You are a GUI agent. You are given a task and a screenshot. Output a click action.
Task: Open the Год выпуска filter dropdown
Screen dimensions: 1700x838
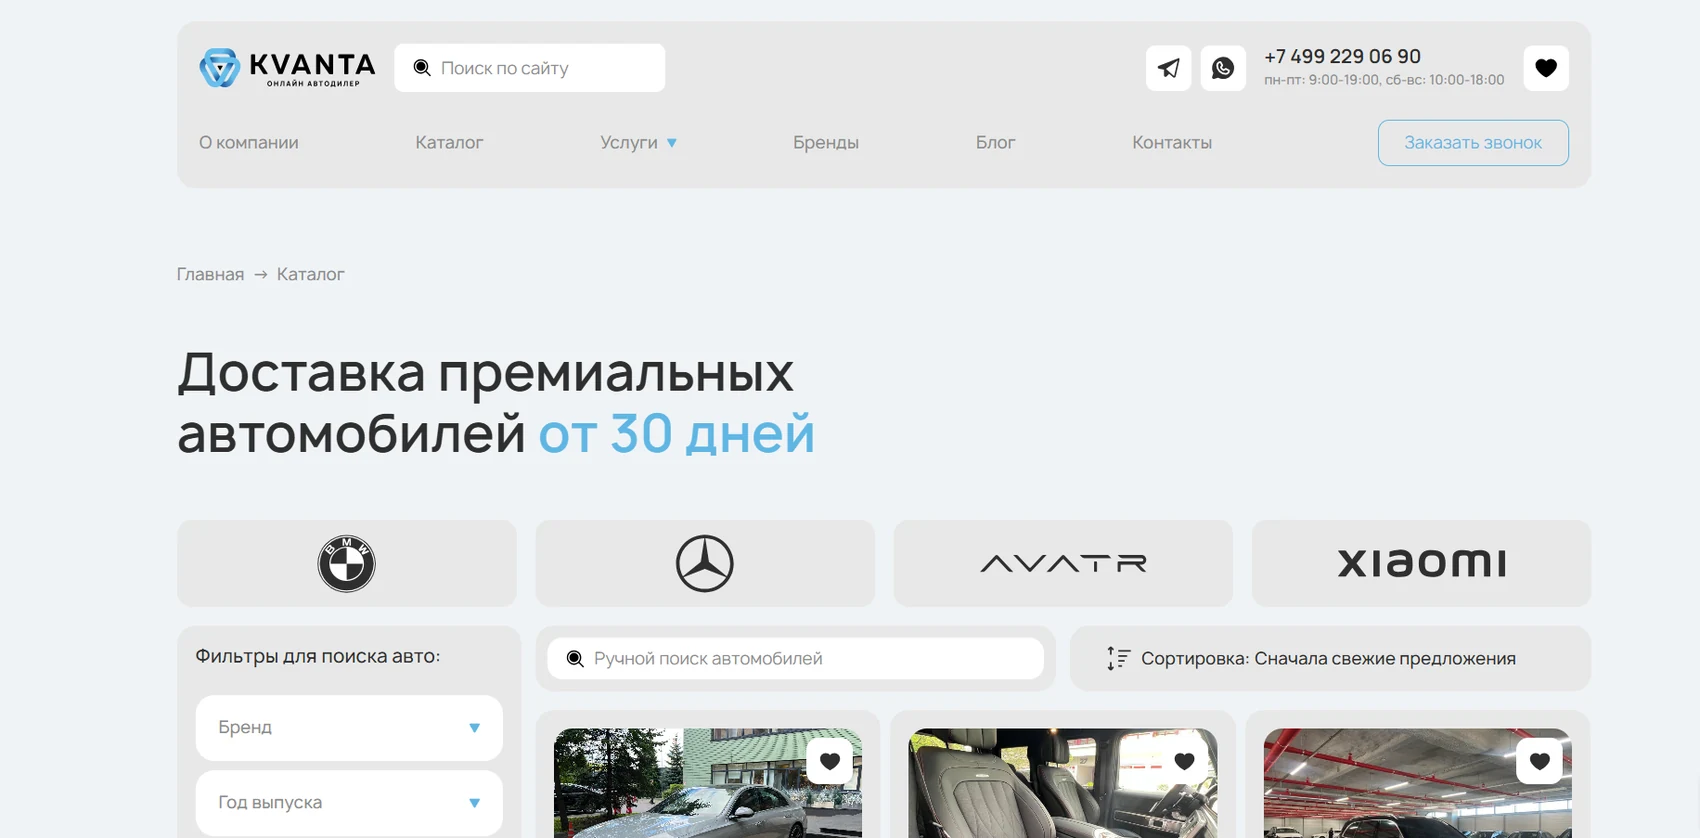pos(349,803)
